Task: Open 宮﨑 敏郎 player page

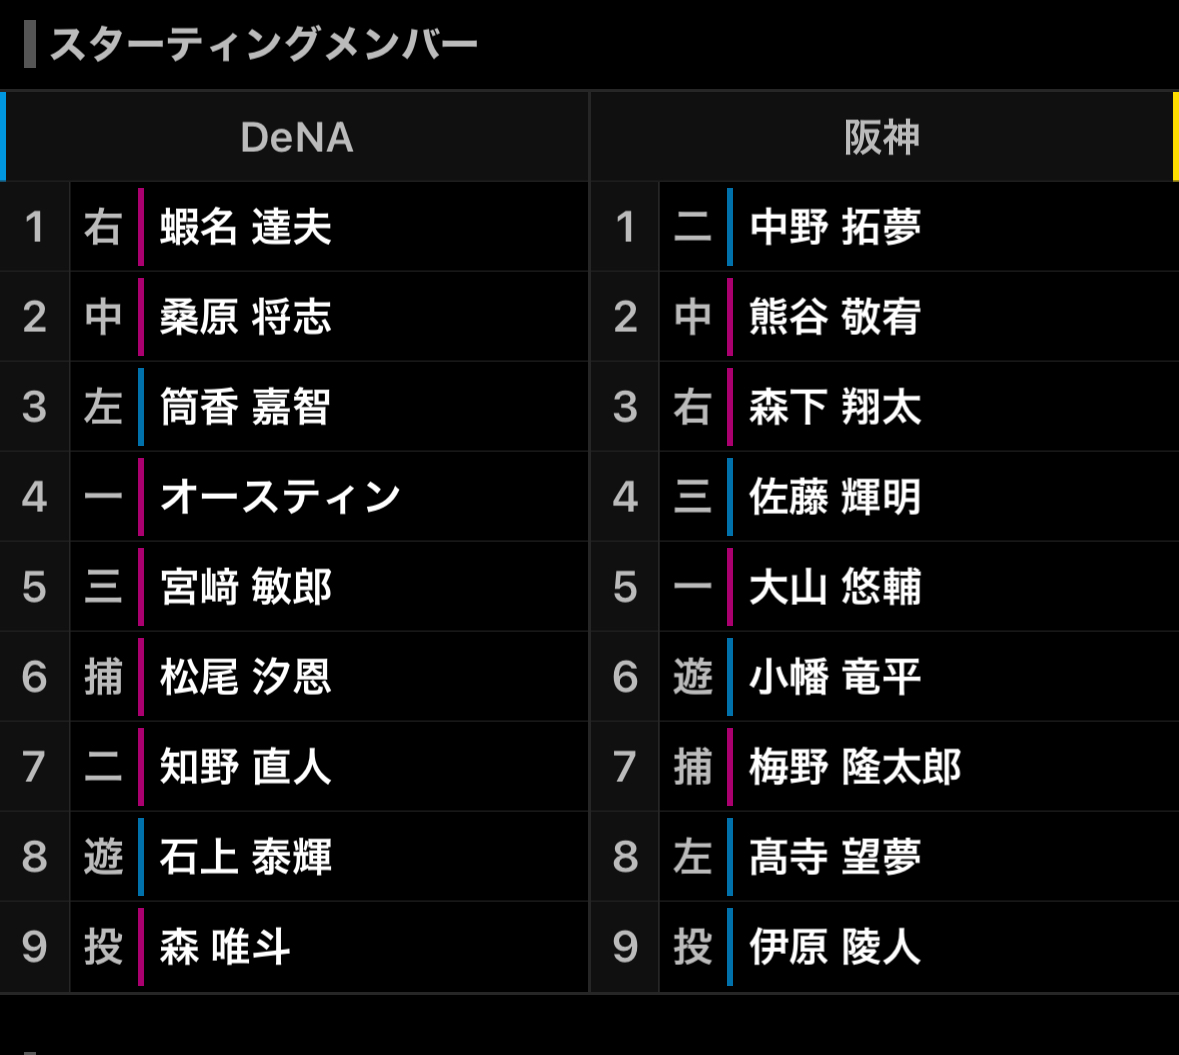Action: [x=246, y=587]
